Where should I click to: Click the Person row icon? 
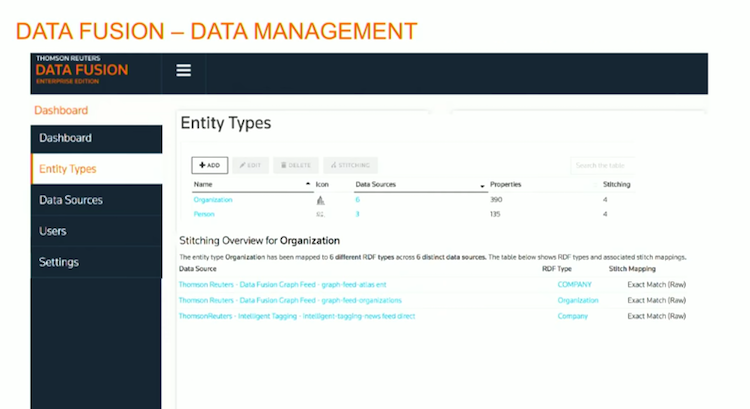tap(320, 214)
